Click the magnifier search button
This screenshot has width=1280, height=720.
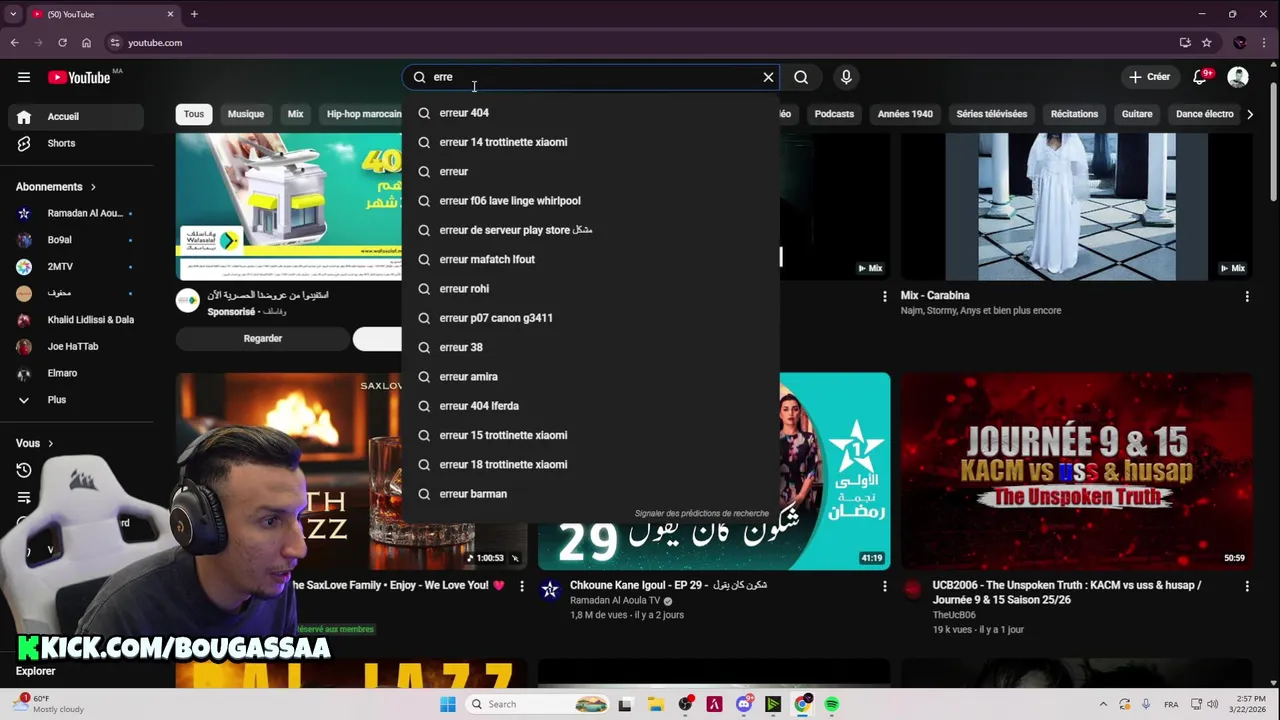coord(801,77)
